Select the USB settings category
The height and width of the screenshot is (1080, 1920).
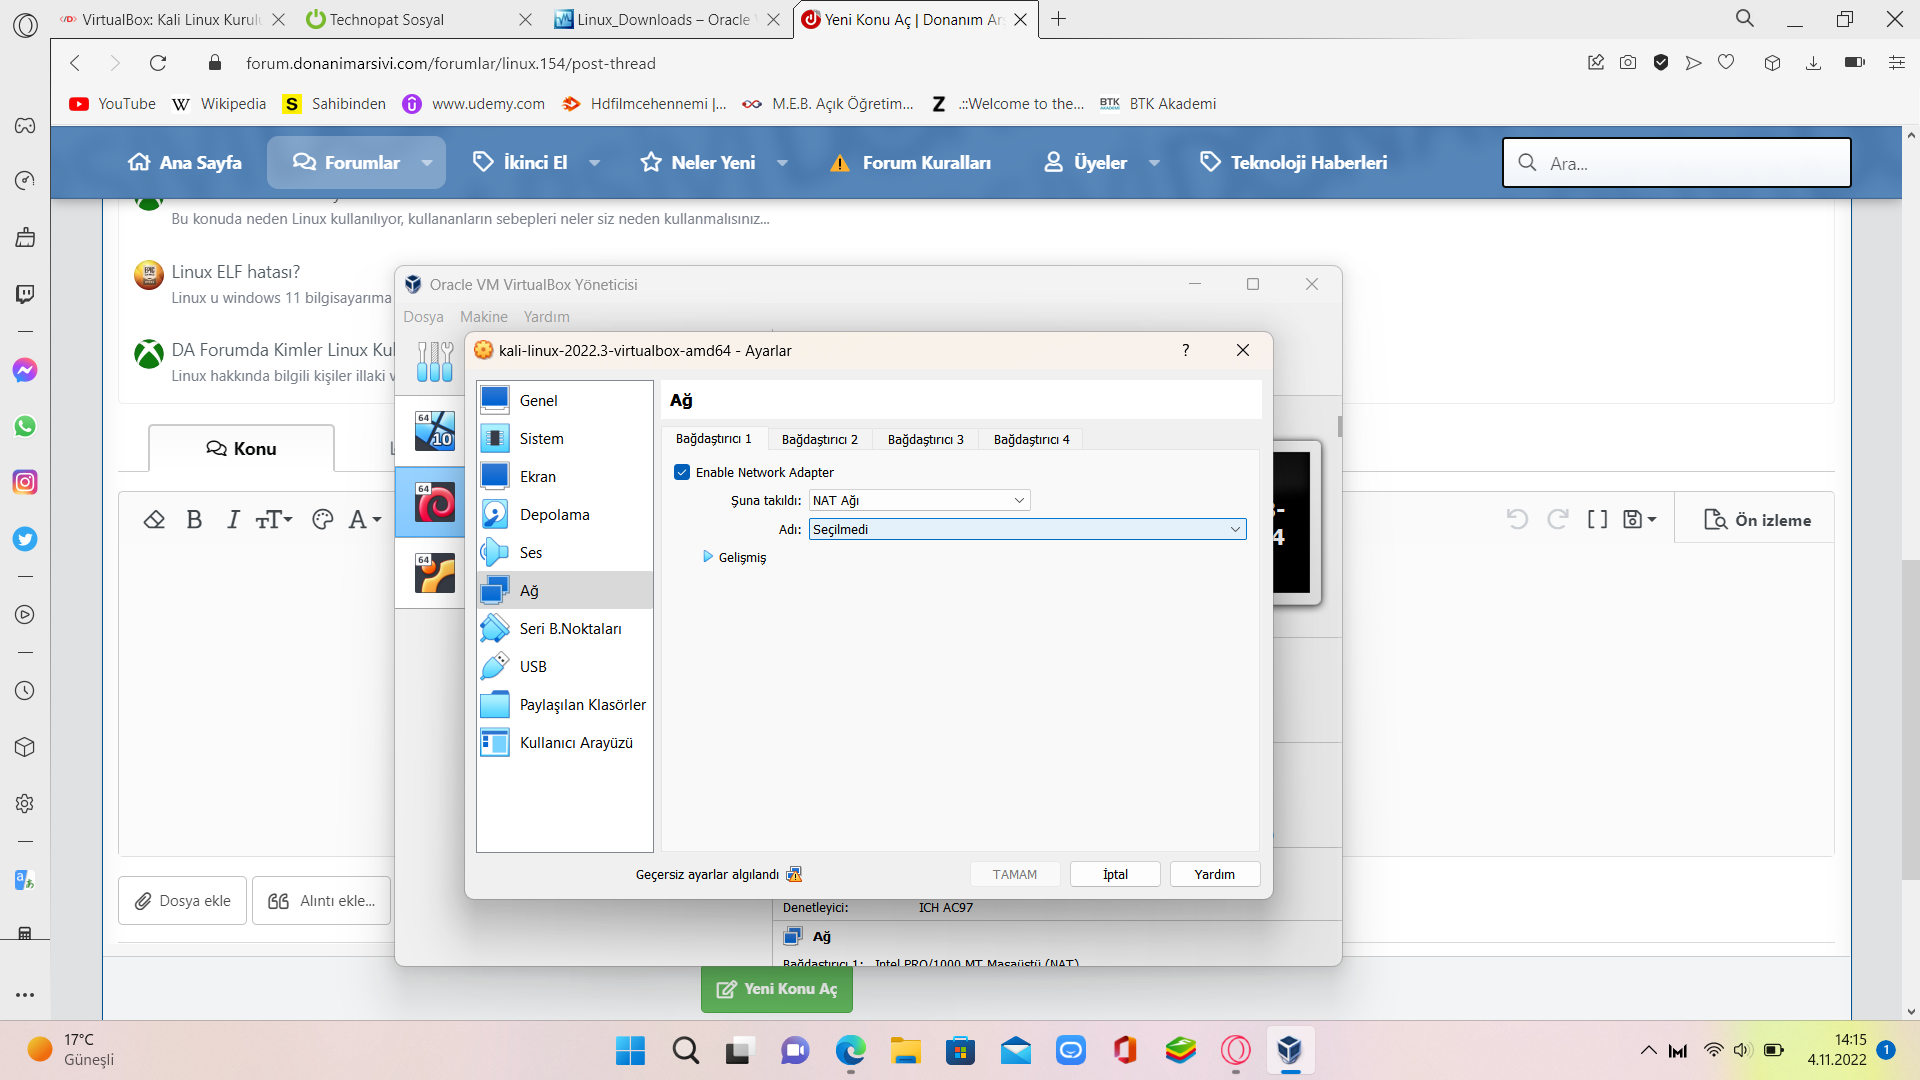coord(532,667)
